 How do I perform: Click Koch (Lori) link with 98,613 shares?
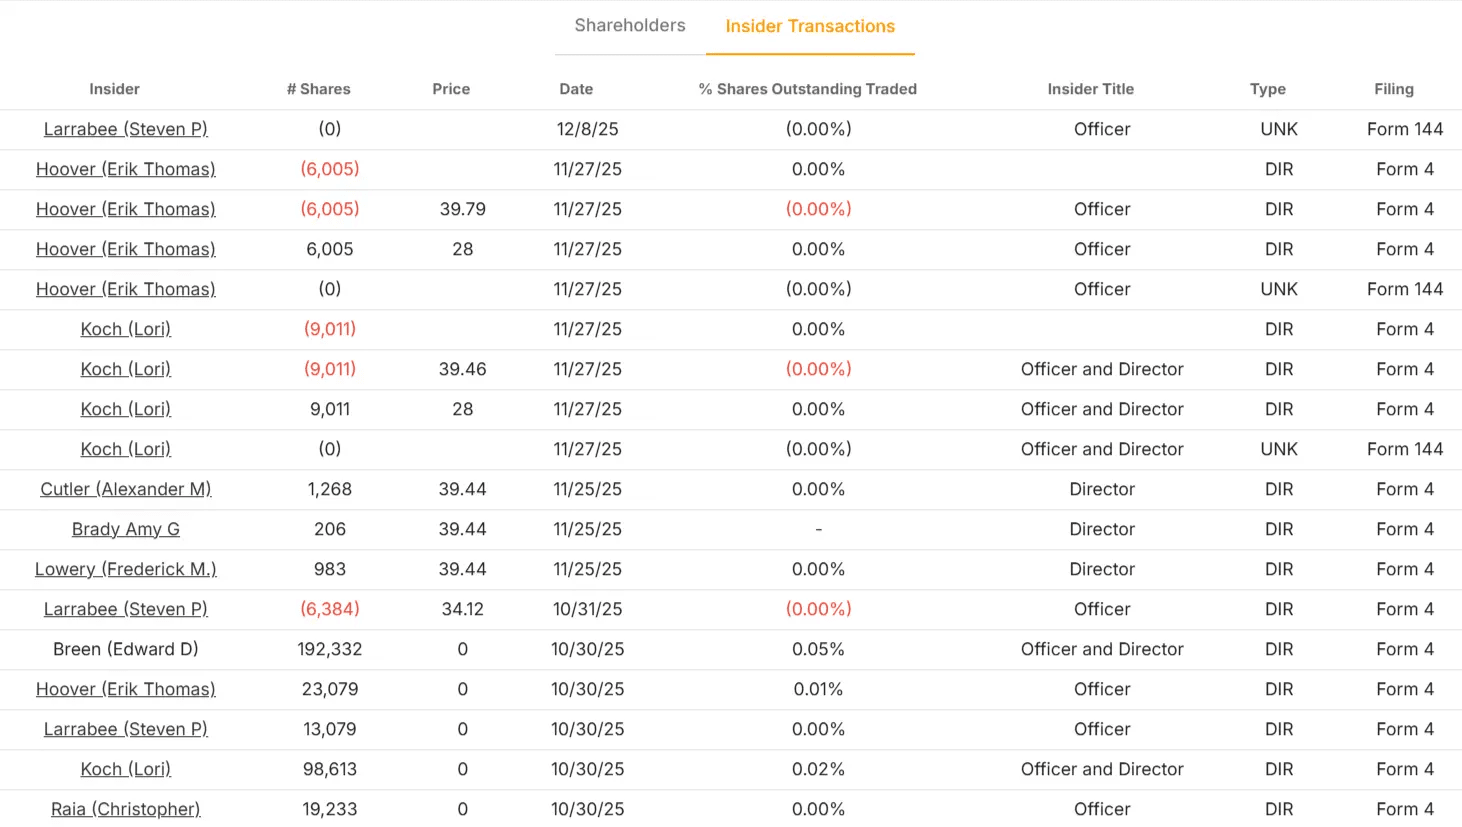click(x=126, y=769)
